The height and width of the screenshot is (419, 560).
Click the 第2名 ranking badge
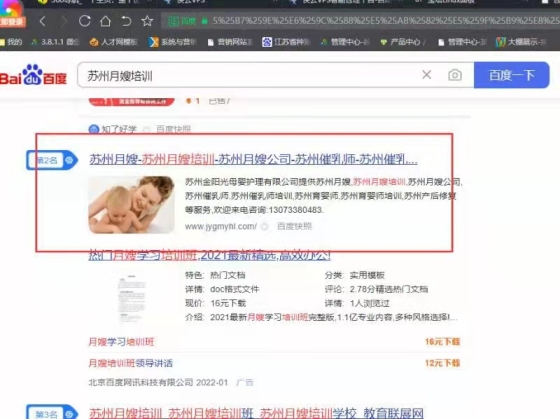pos(52,160)
